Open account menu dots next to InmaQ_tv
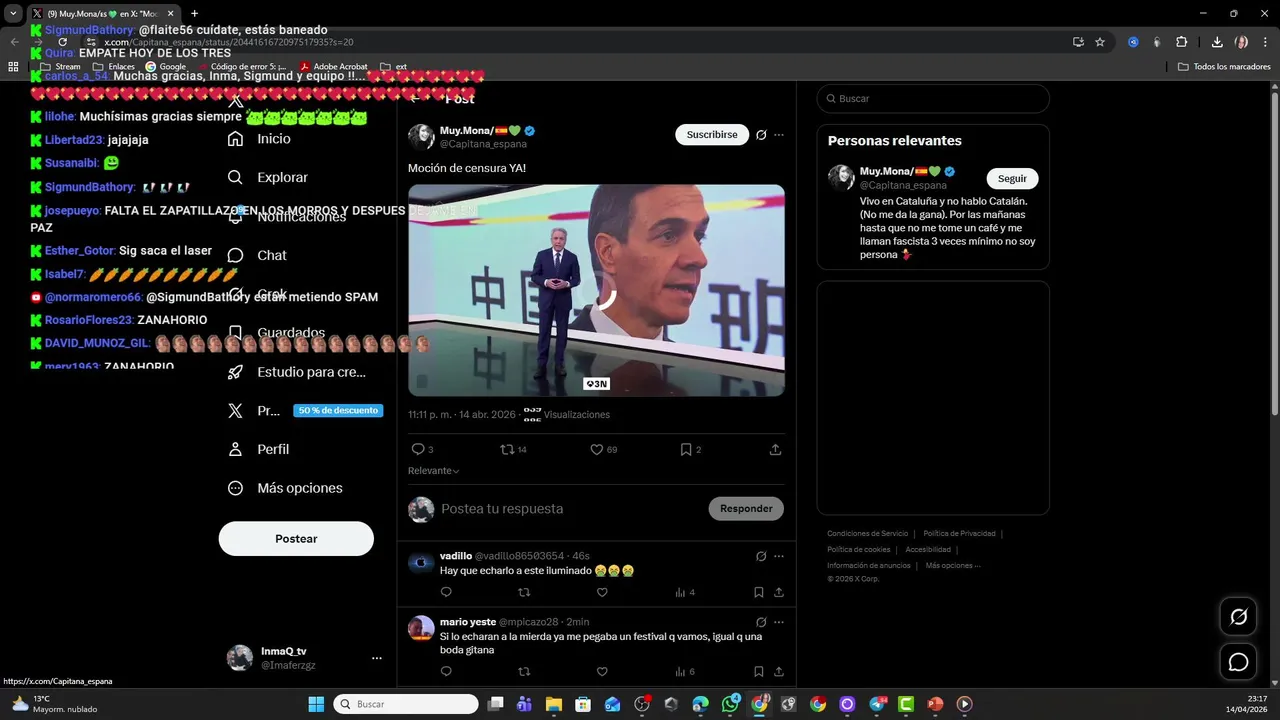The image size is (1280, 720). [377, 658]
